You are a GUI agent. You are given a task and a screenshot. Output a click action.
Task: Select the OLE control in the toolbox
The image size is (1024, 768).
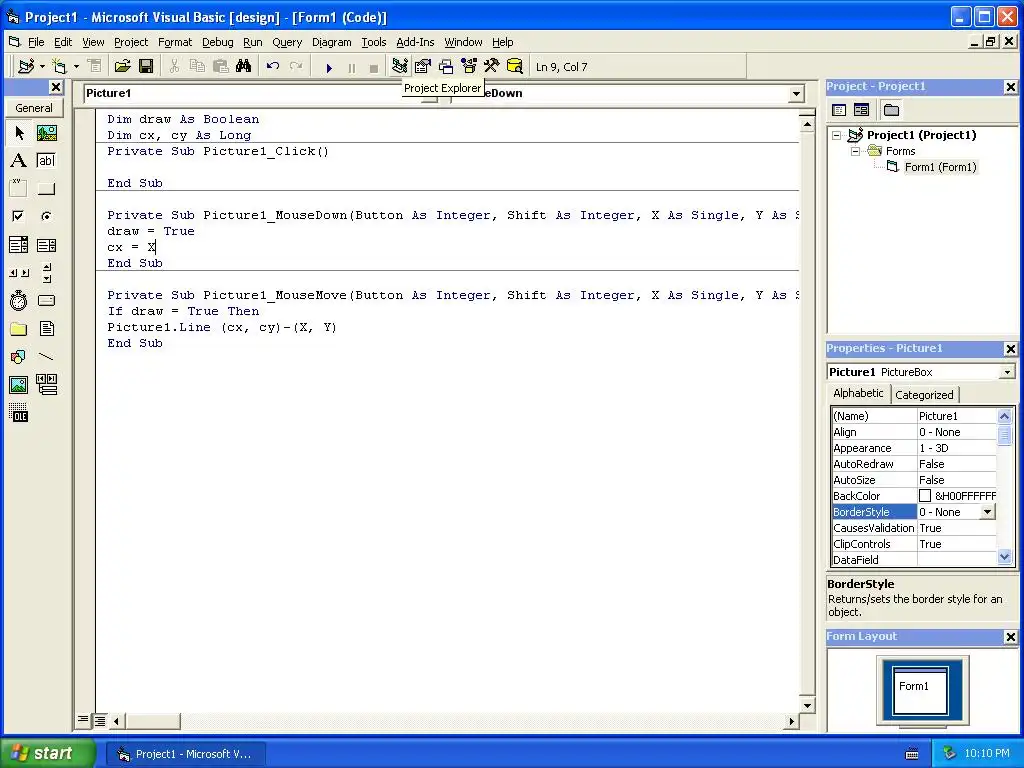pos(19,413)
